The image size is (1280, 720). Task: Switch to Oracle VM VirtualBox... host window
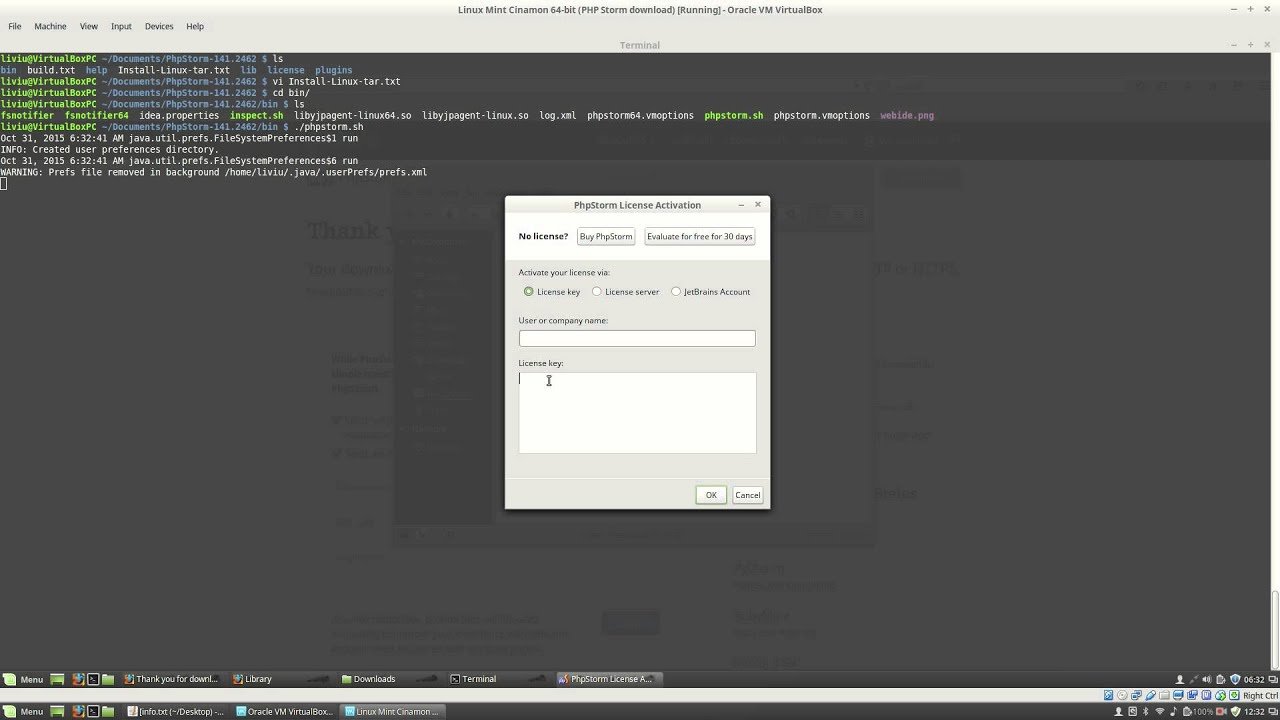coord(283,712)
